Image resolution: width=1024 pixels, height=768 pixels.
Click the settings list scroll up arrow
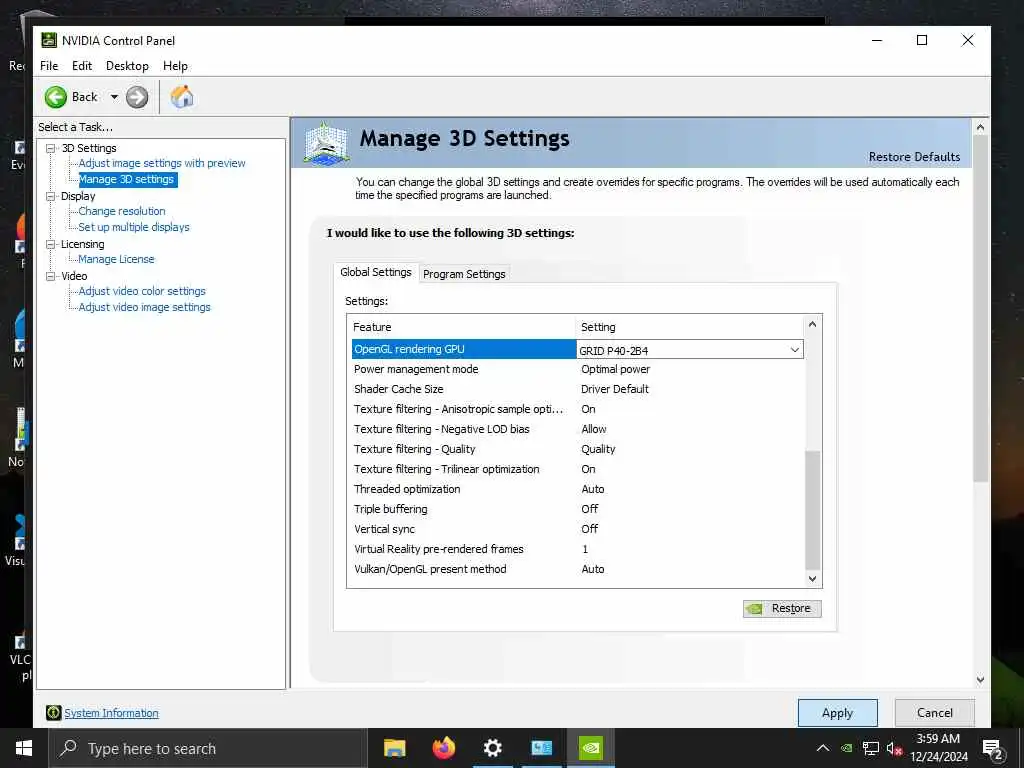(812, 324)
